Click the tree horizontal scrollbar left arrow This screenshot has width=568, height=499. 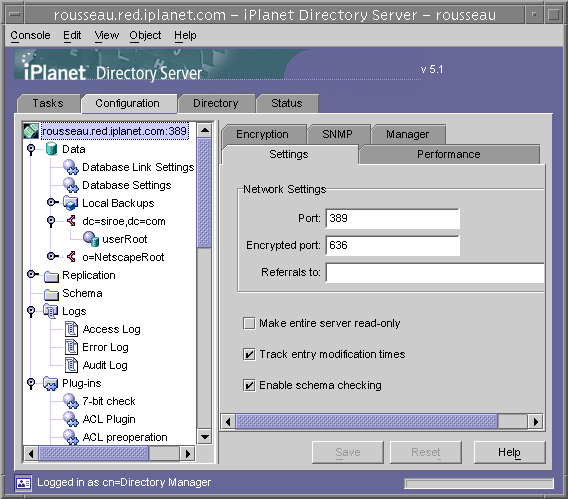tap(31, 454)
